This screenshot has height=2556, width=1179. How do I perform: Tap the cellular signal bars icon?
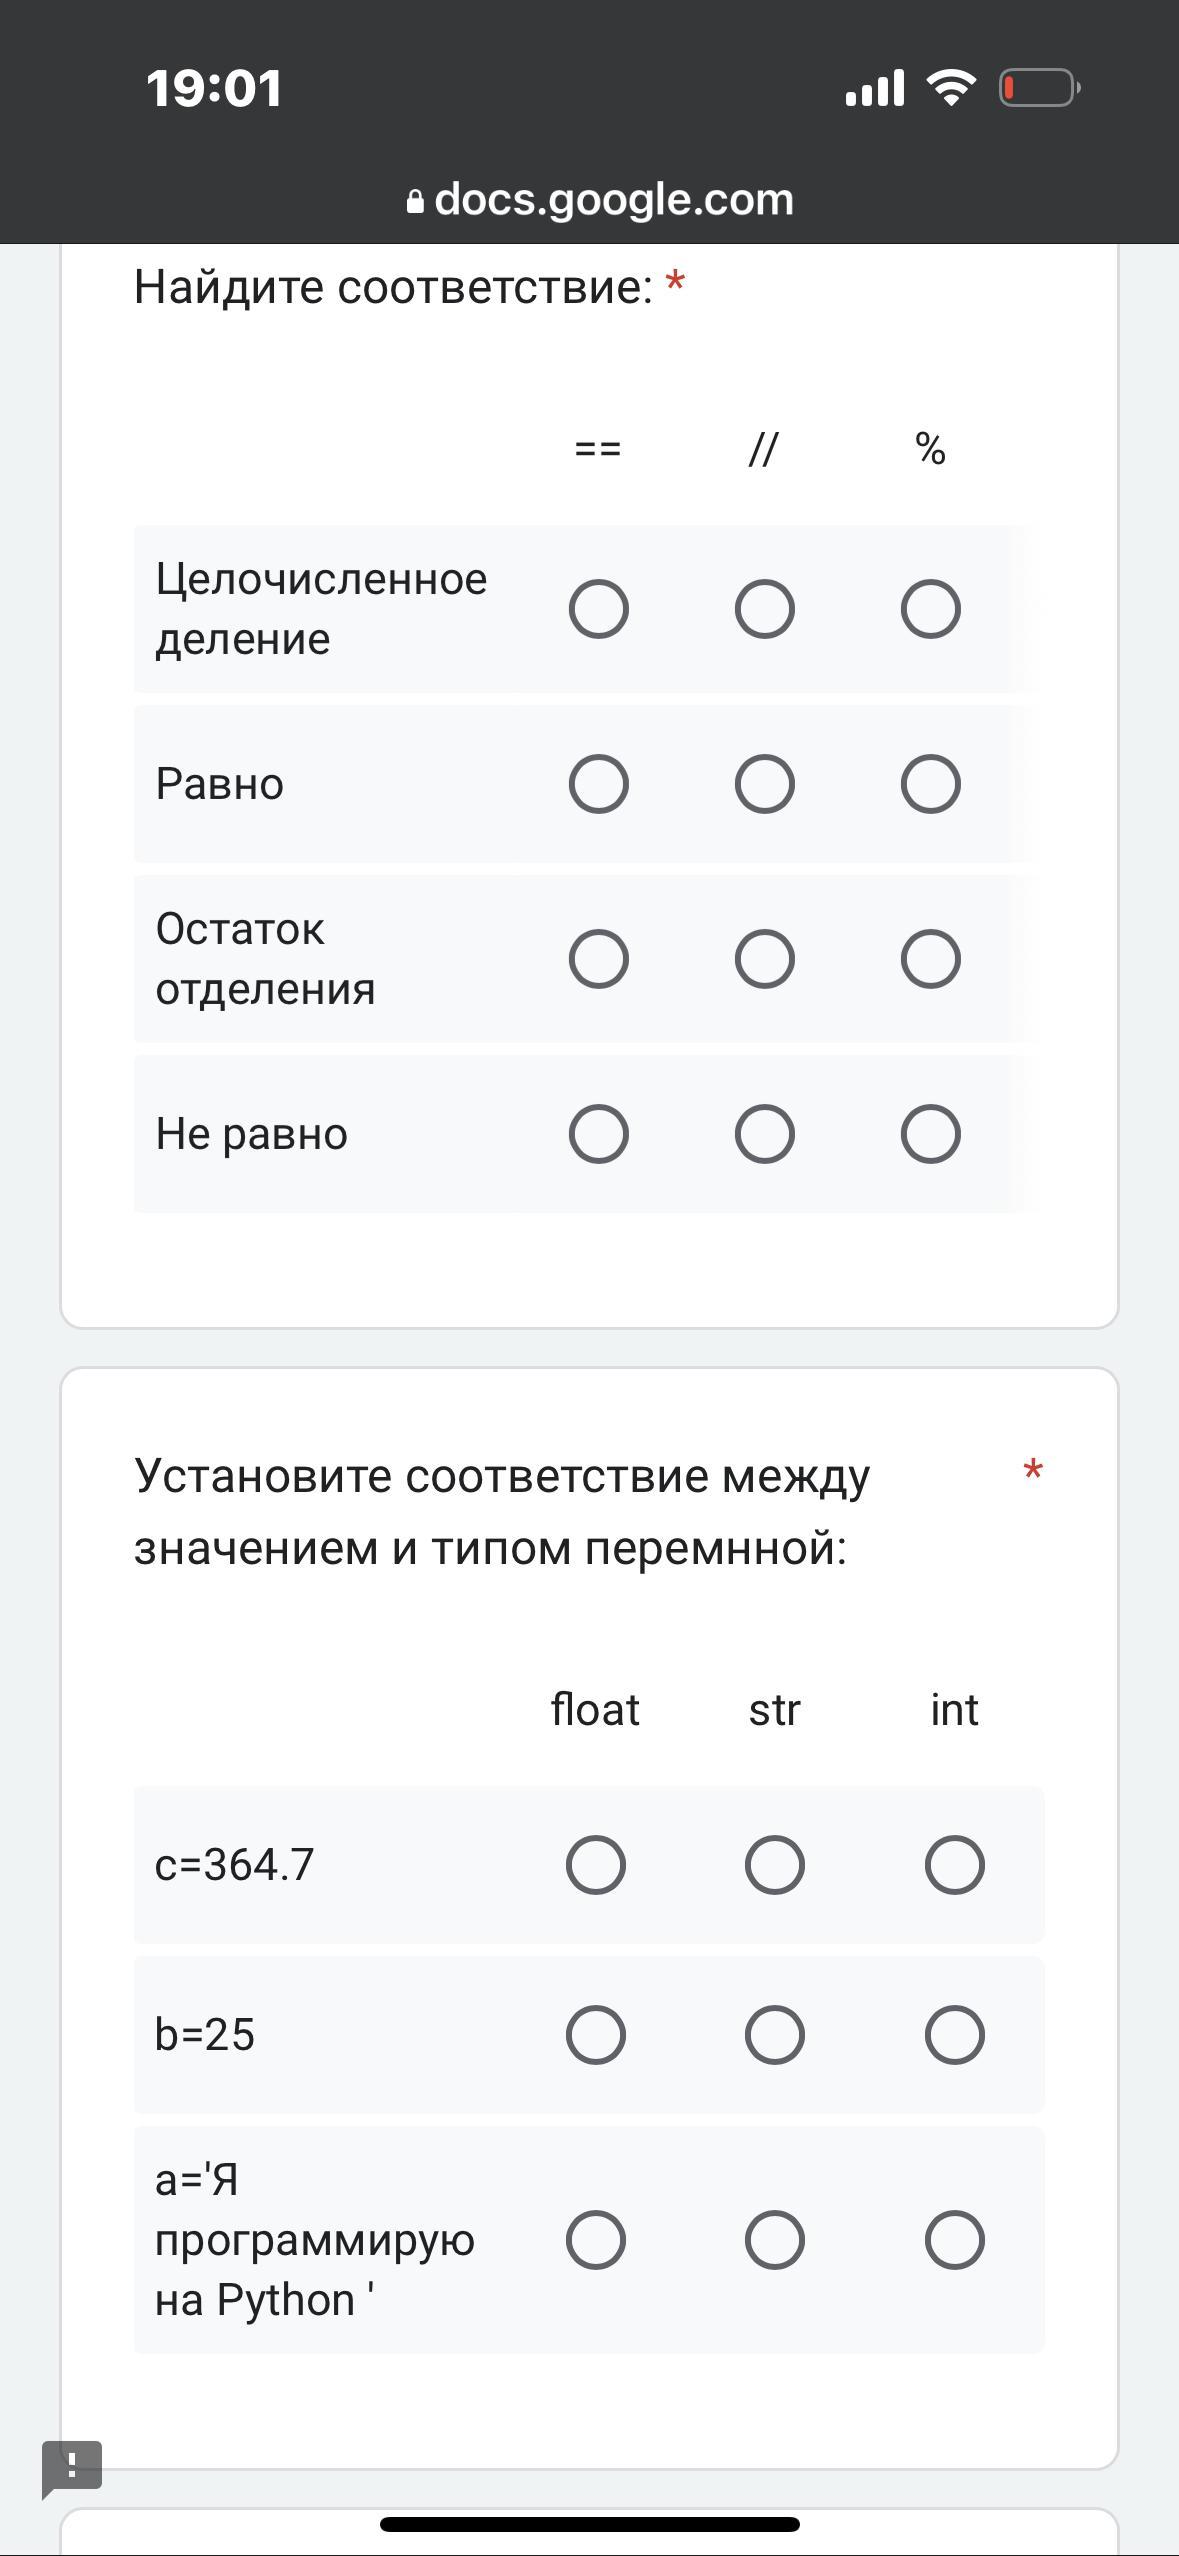click(874, 88)
